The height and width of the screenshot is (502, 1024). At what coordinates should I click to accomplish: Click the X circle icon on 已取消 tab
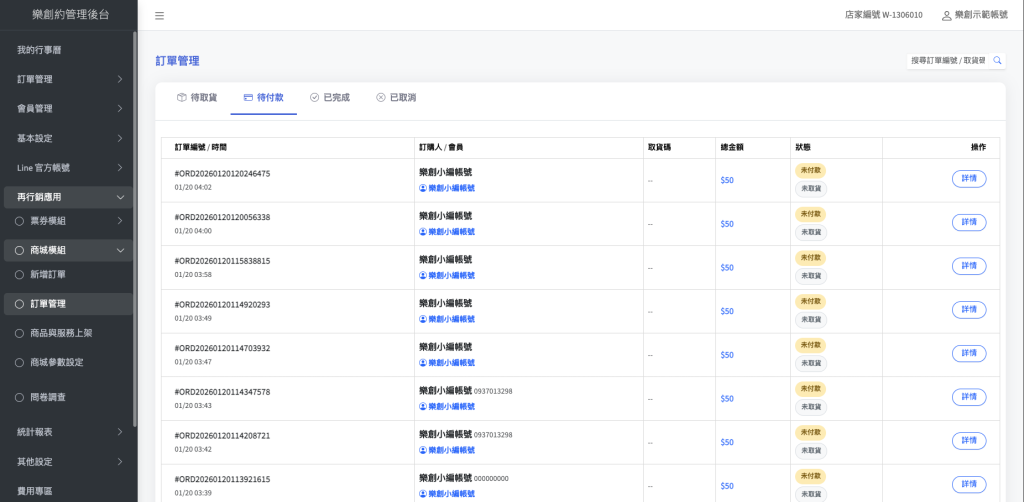pos(380,98)
